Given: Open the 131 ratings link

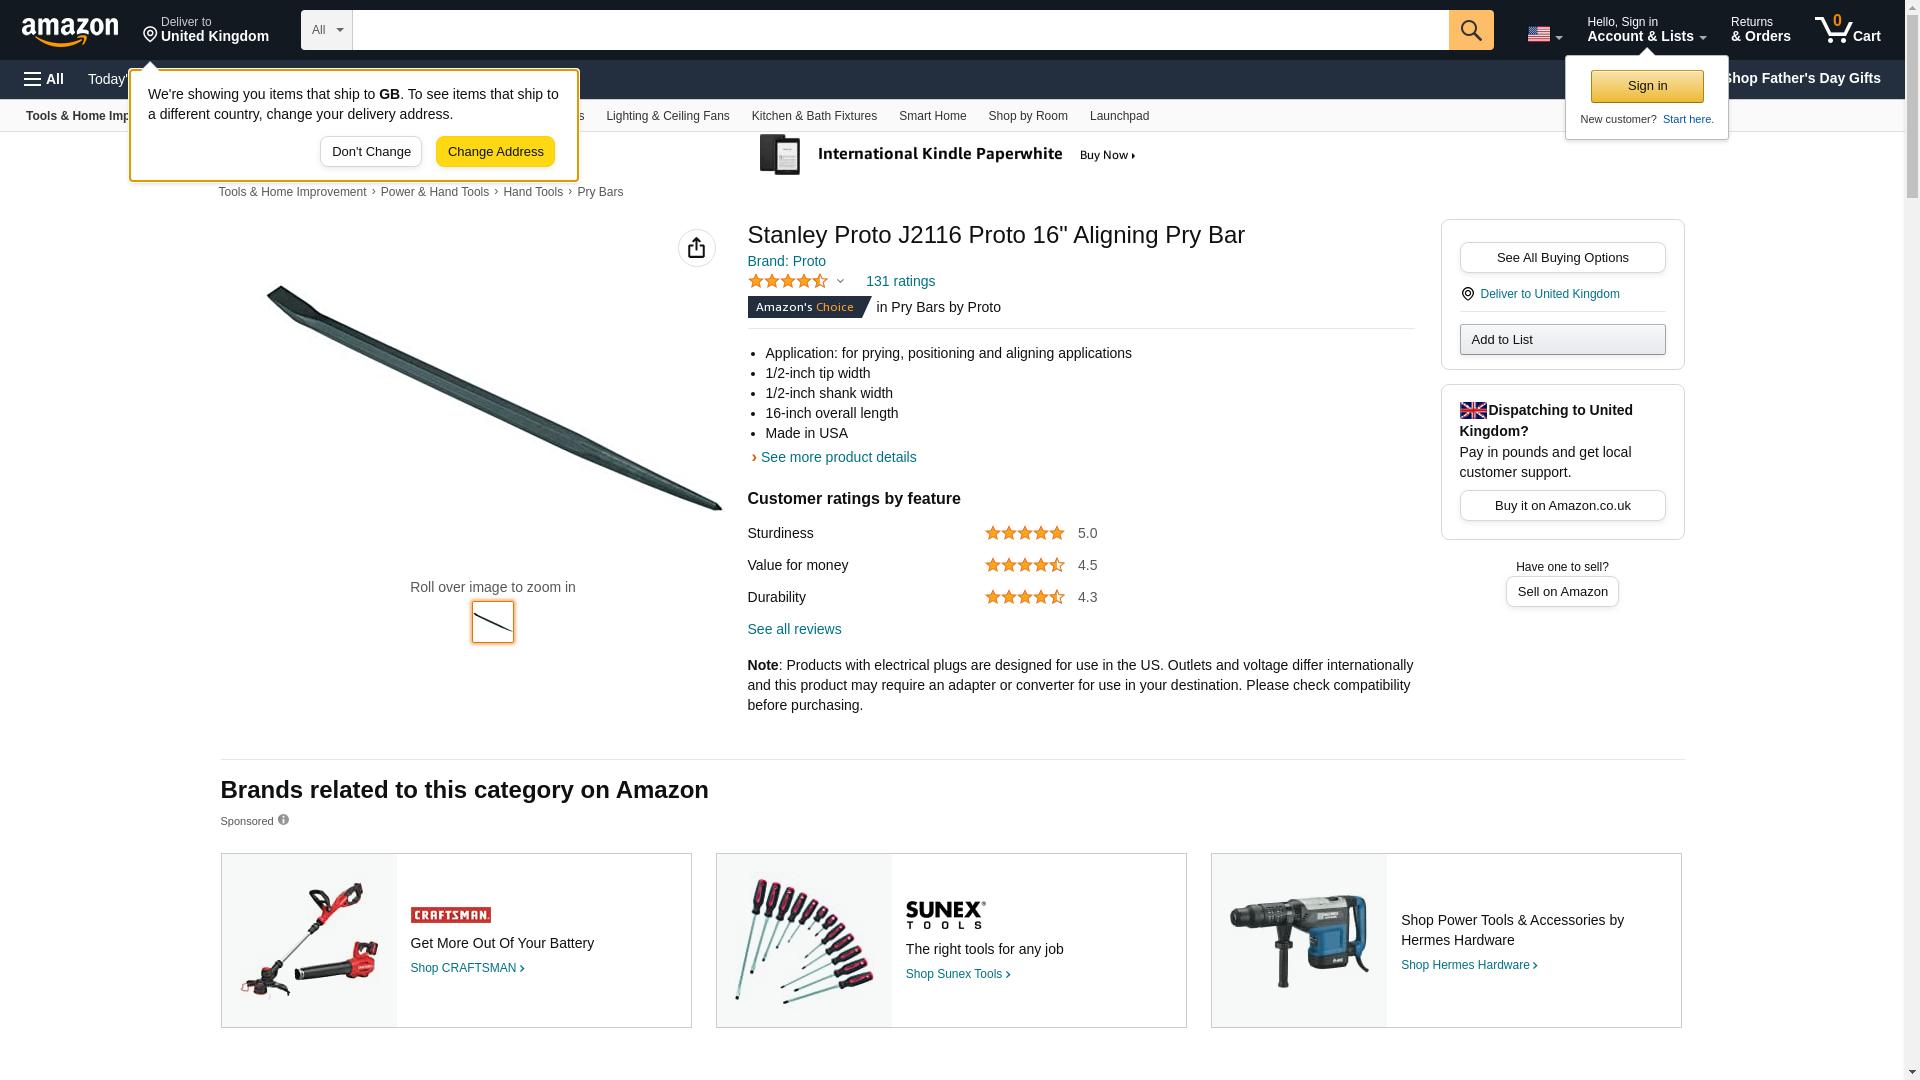Looking at the screenshot, I should pyautogui.click(x=900, y=281).
